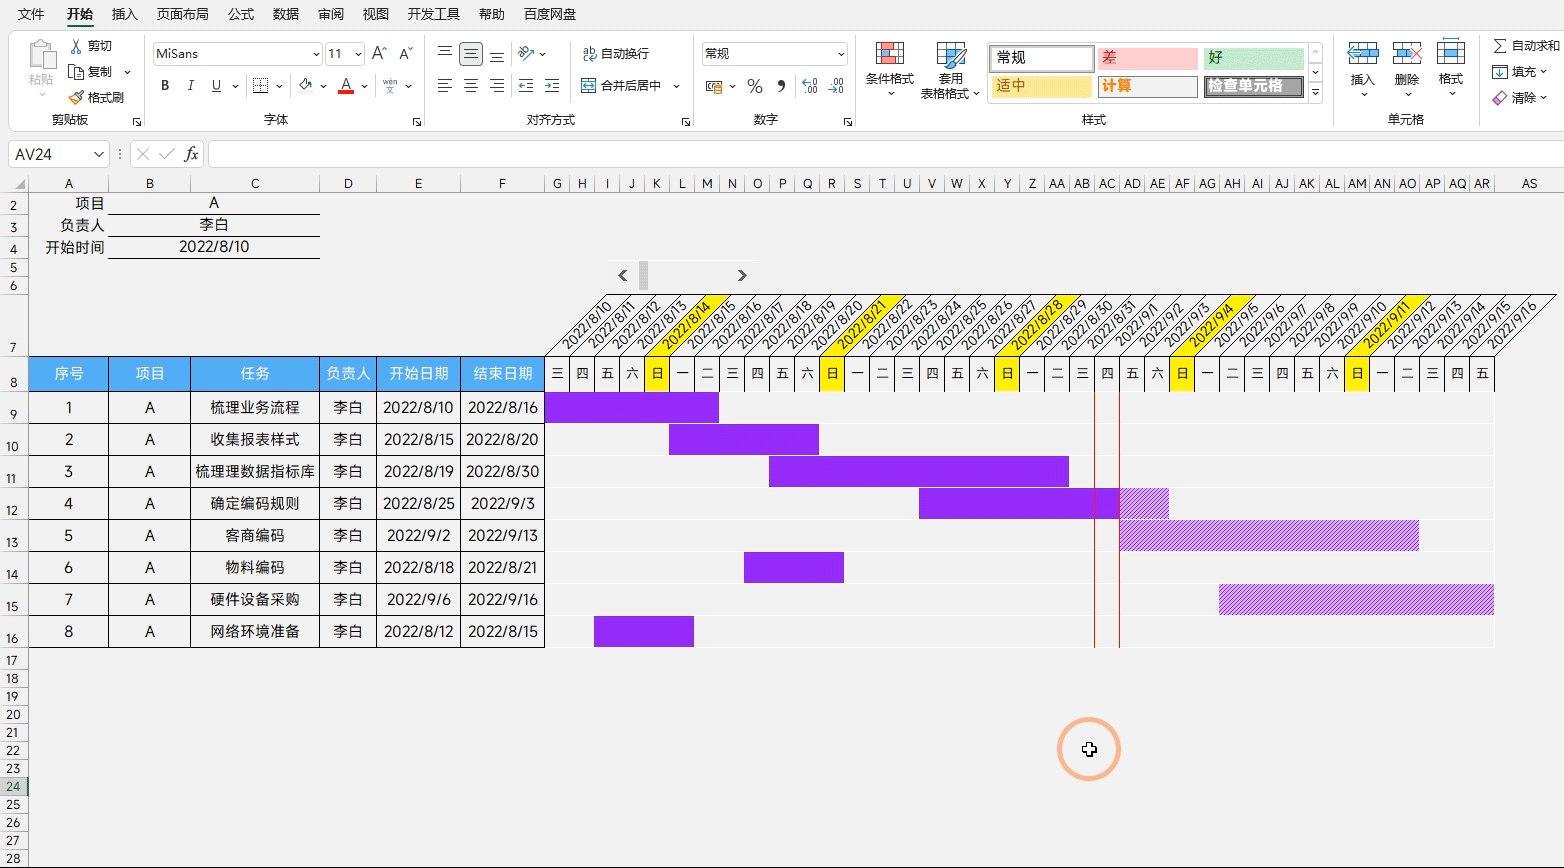Viewport: 1564px width, 868px height.
Task: Click the accounting number format icon
Action: pos(714,86)
